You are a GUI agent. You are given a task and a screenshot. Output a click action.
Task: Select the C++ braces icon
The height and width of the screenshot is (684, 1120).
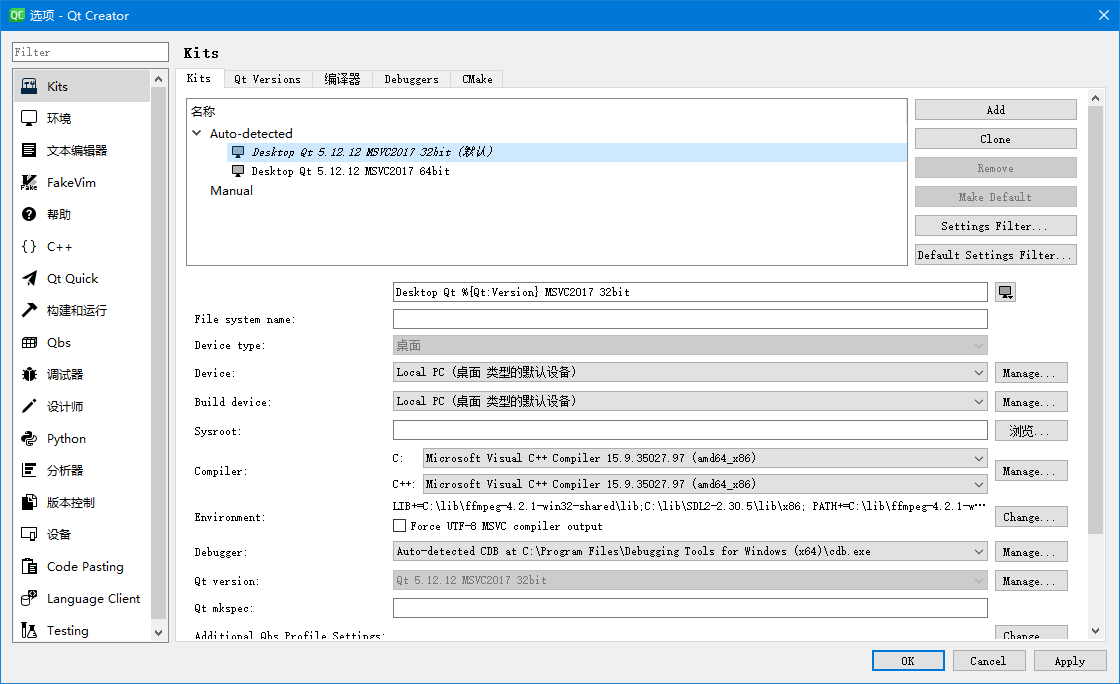pyautogui.click(x=29, y=246)
